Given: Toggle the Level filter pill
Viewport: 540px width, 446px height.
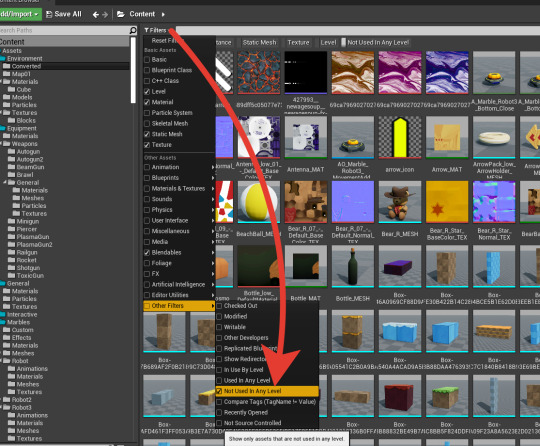Looking at the screenshot, I should pos(328,43).
